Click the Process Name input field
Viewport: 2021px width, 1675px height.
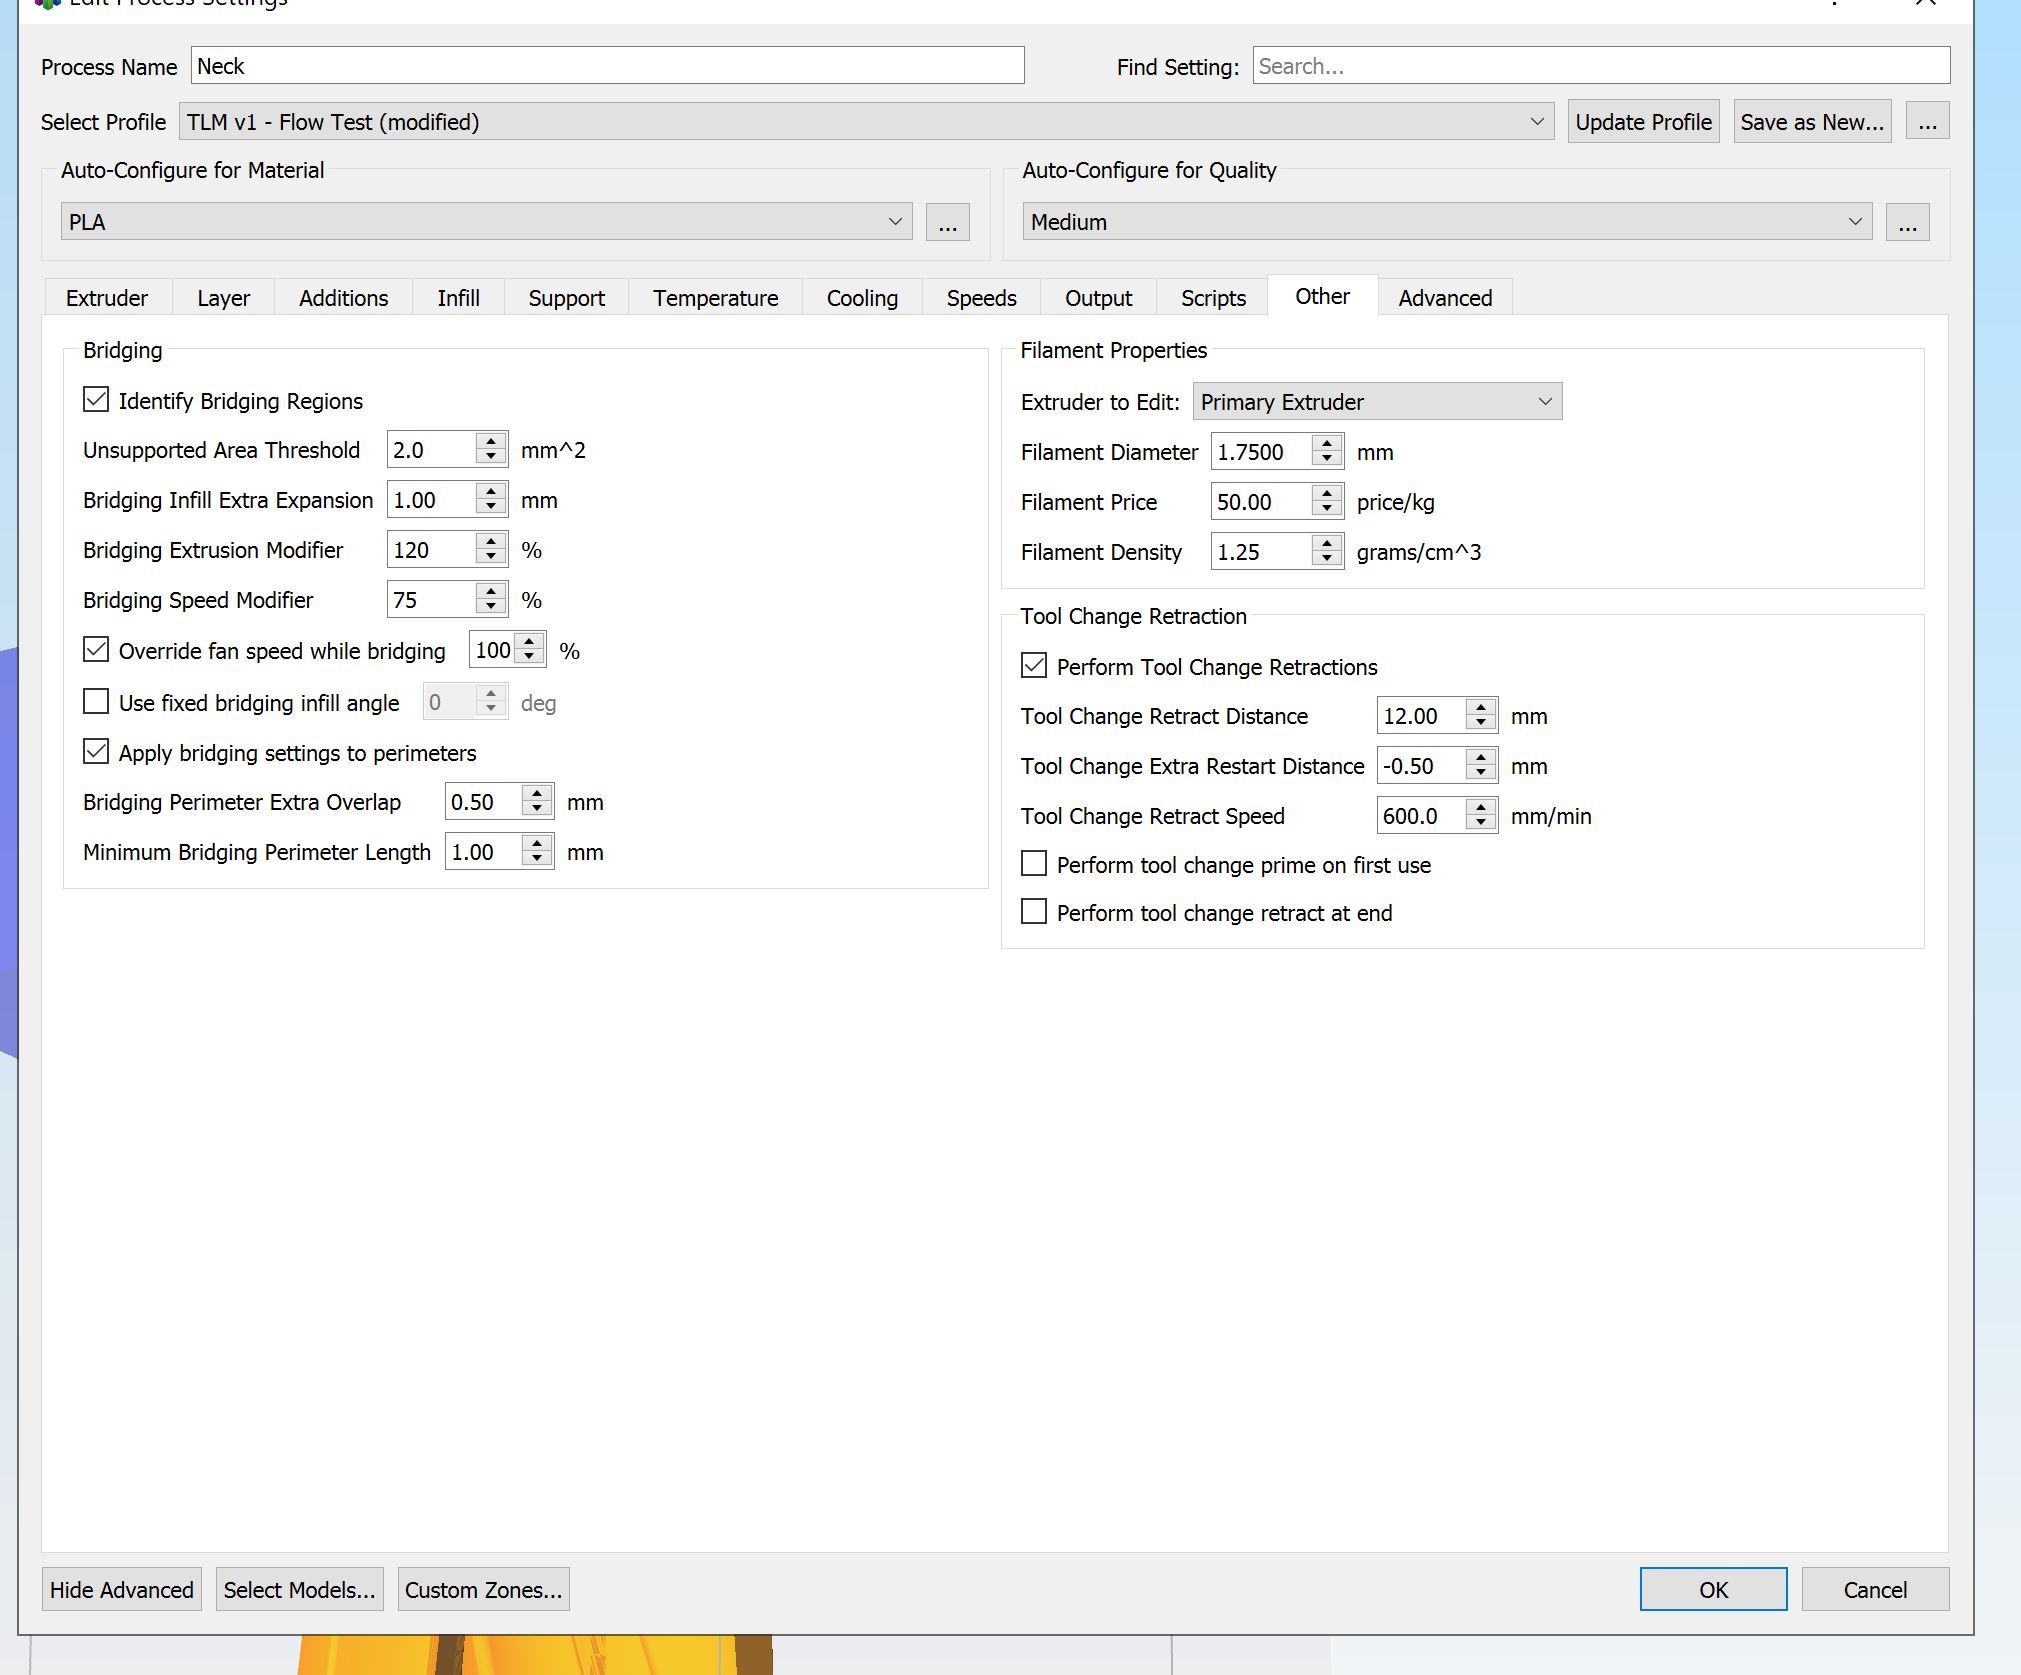(x=608, y=66)
